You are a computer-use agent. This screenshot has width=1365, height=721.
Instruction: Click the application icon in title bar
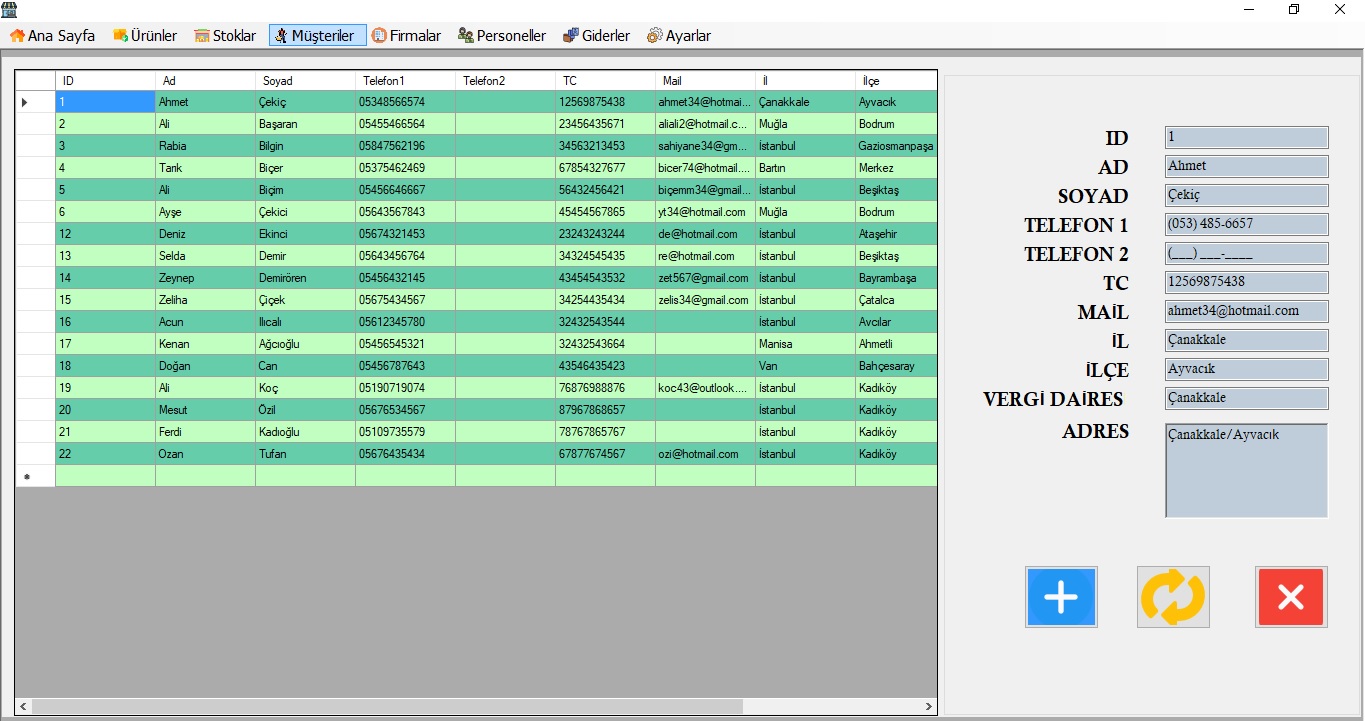[x=8, y=8]
